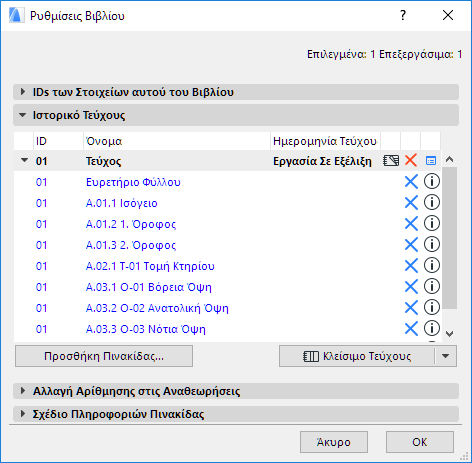Viewport: 472px width, 463px height.
Task: Click the Ημερομηνία Τεύχους column header
Action: pos(325,141)
